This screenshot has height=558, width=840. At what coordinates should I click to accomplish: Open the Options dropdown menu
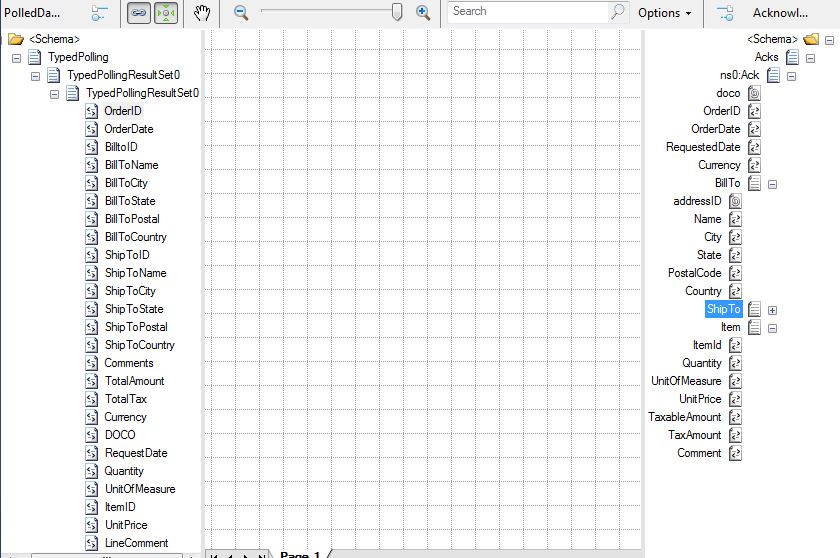[x=664, y=13]
